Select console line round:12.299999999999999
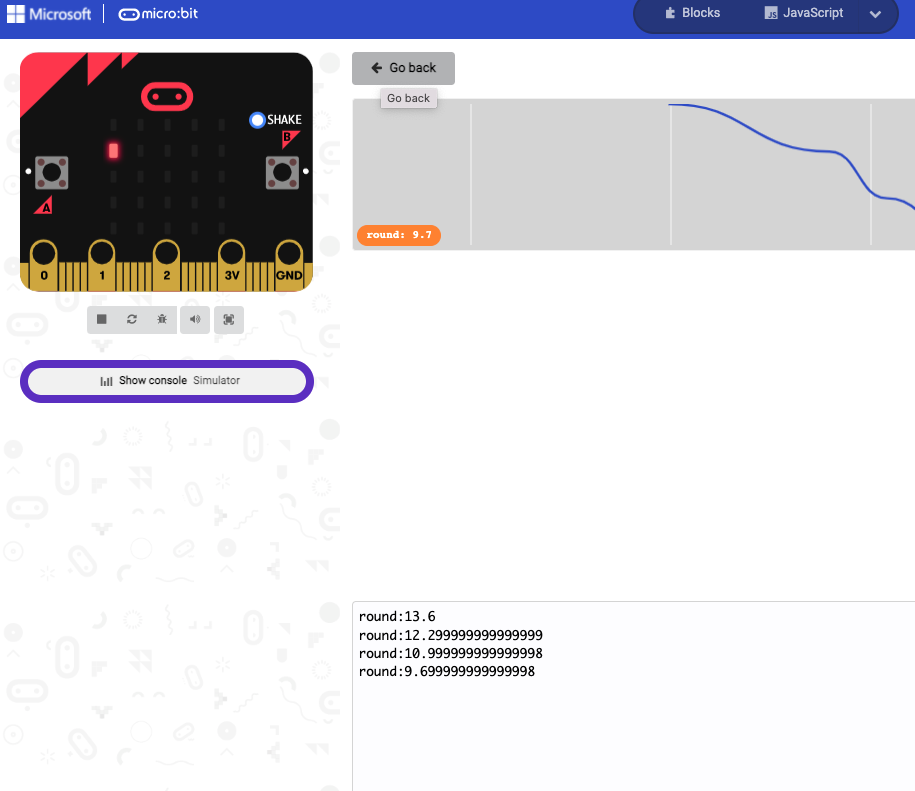 tap(450, 635)
